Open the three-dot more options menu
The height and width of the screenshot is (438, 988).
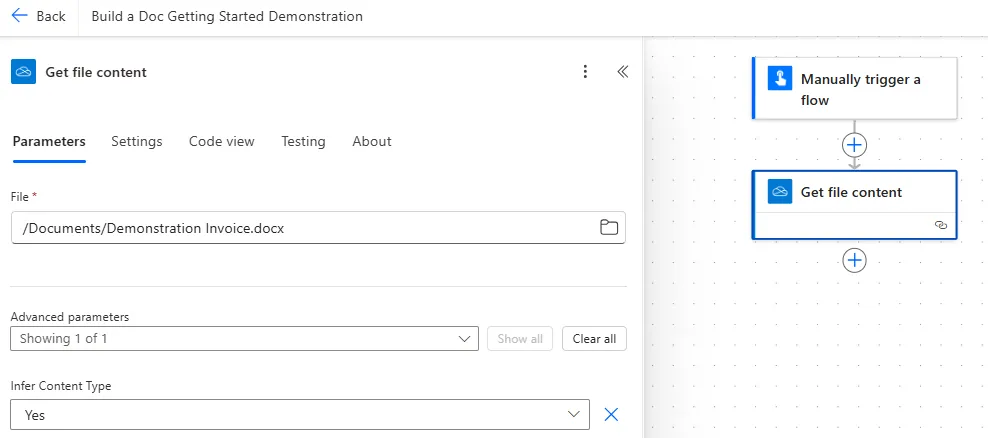pyautogui.click(x=585, y=72)
